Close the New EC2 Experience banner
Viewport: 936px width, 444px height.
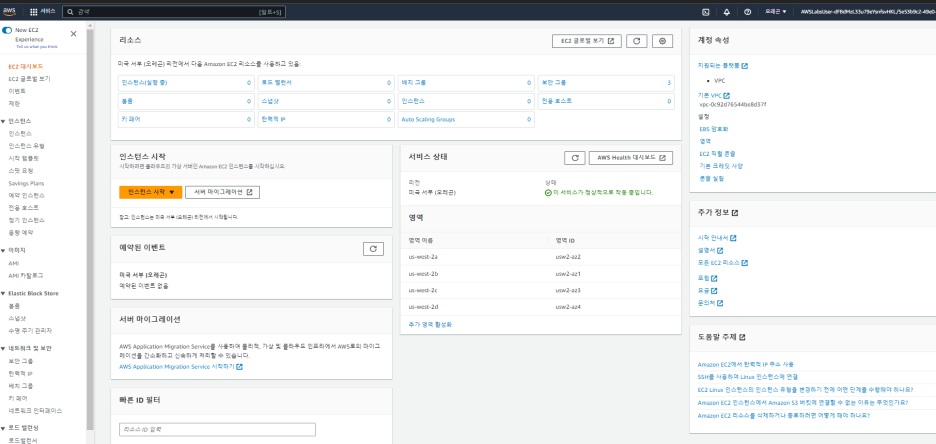click(x=73, y=33)
